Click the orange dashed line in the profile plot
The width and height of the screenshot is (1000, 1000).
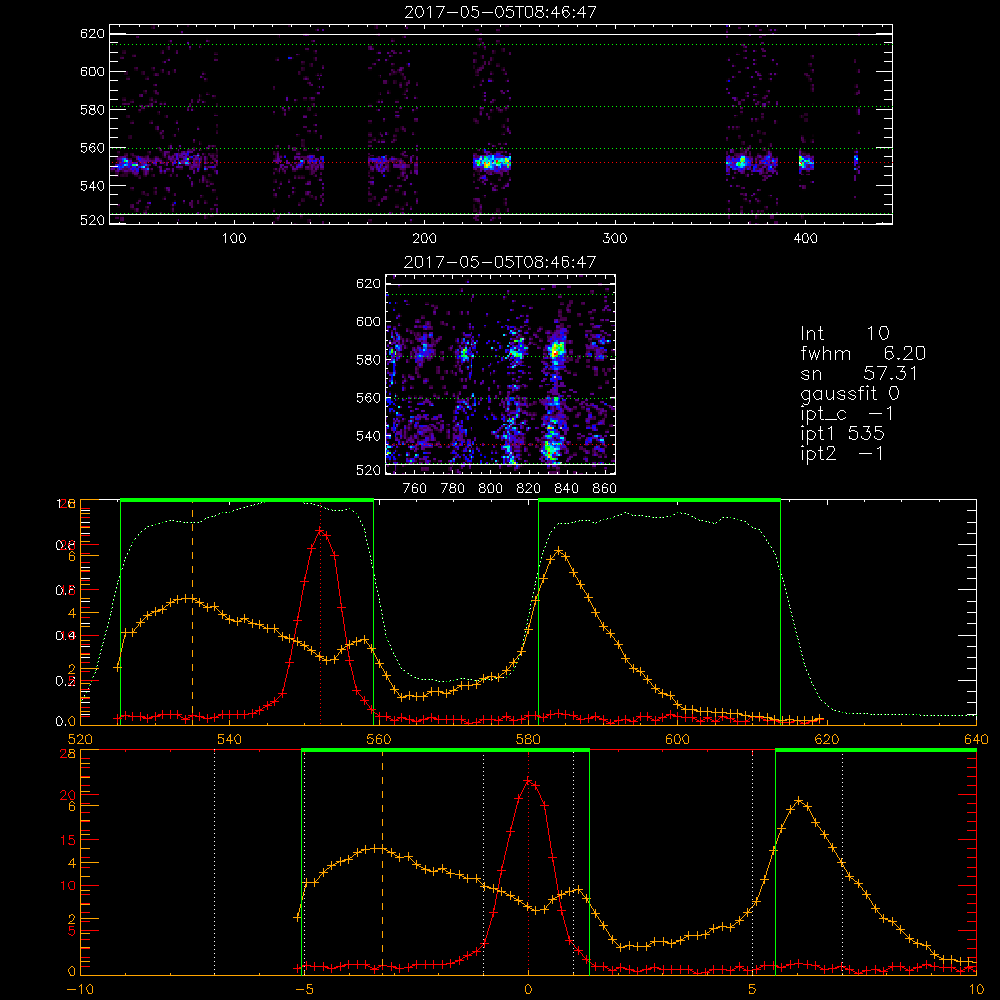click(193, 612)
